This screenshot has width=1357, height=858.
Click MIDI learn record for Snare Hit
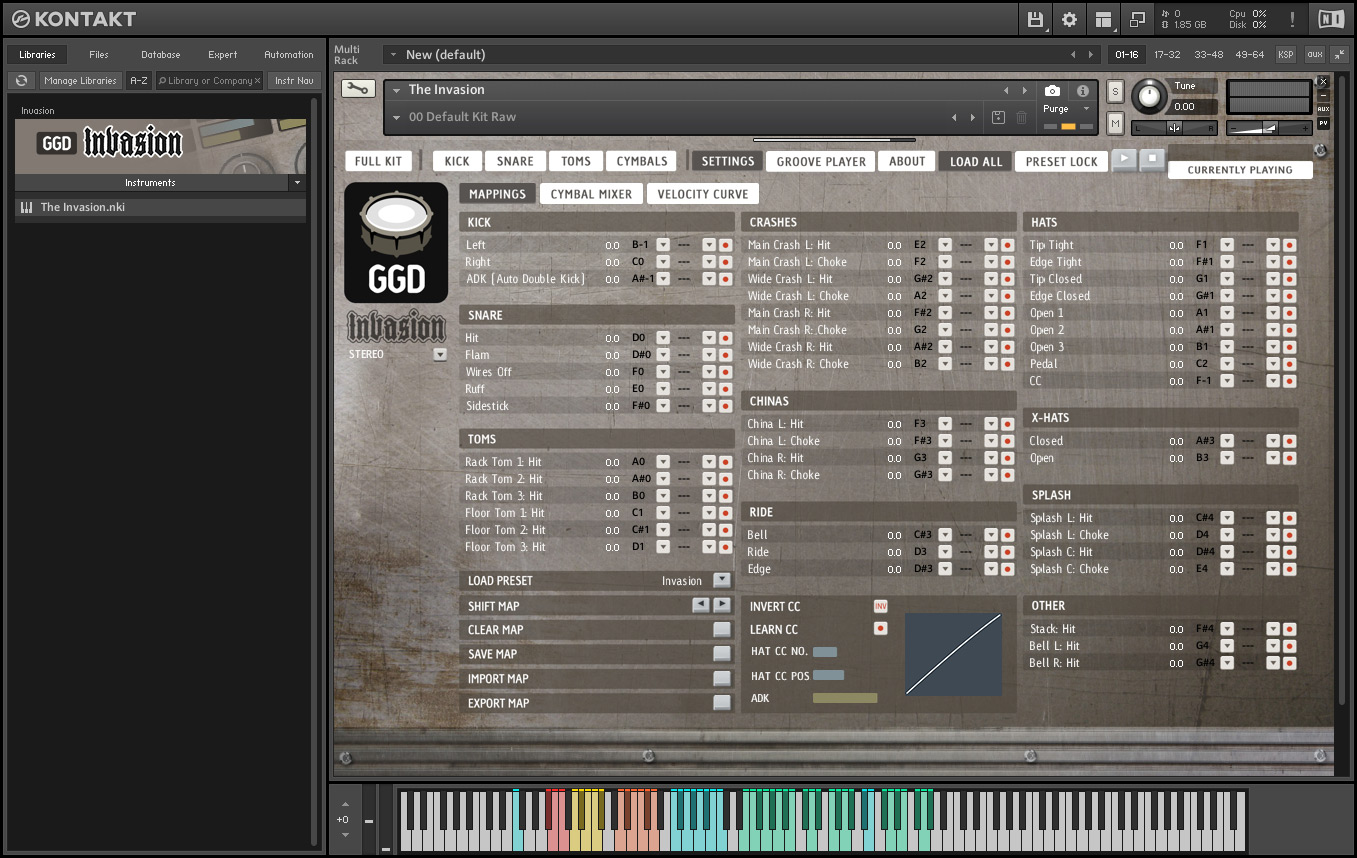725,338
